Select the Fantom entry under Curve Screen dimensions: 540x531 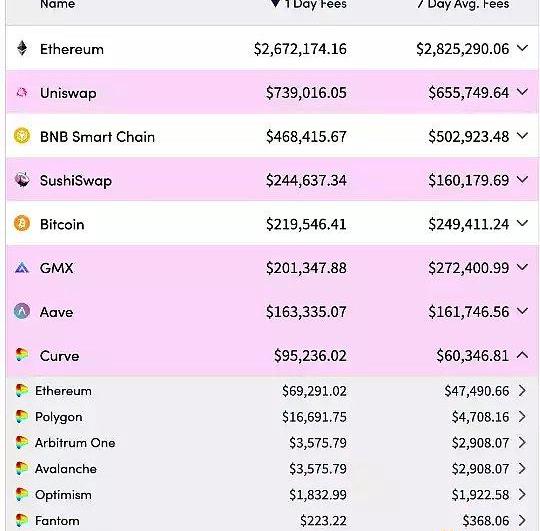coord(57,521)
